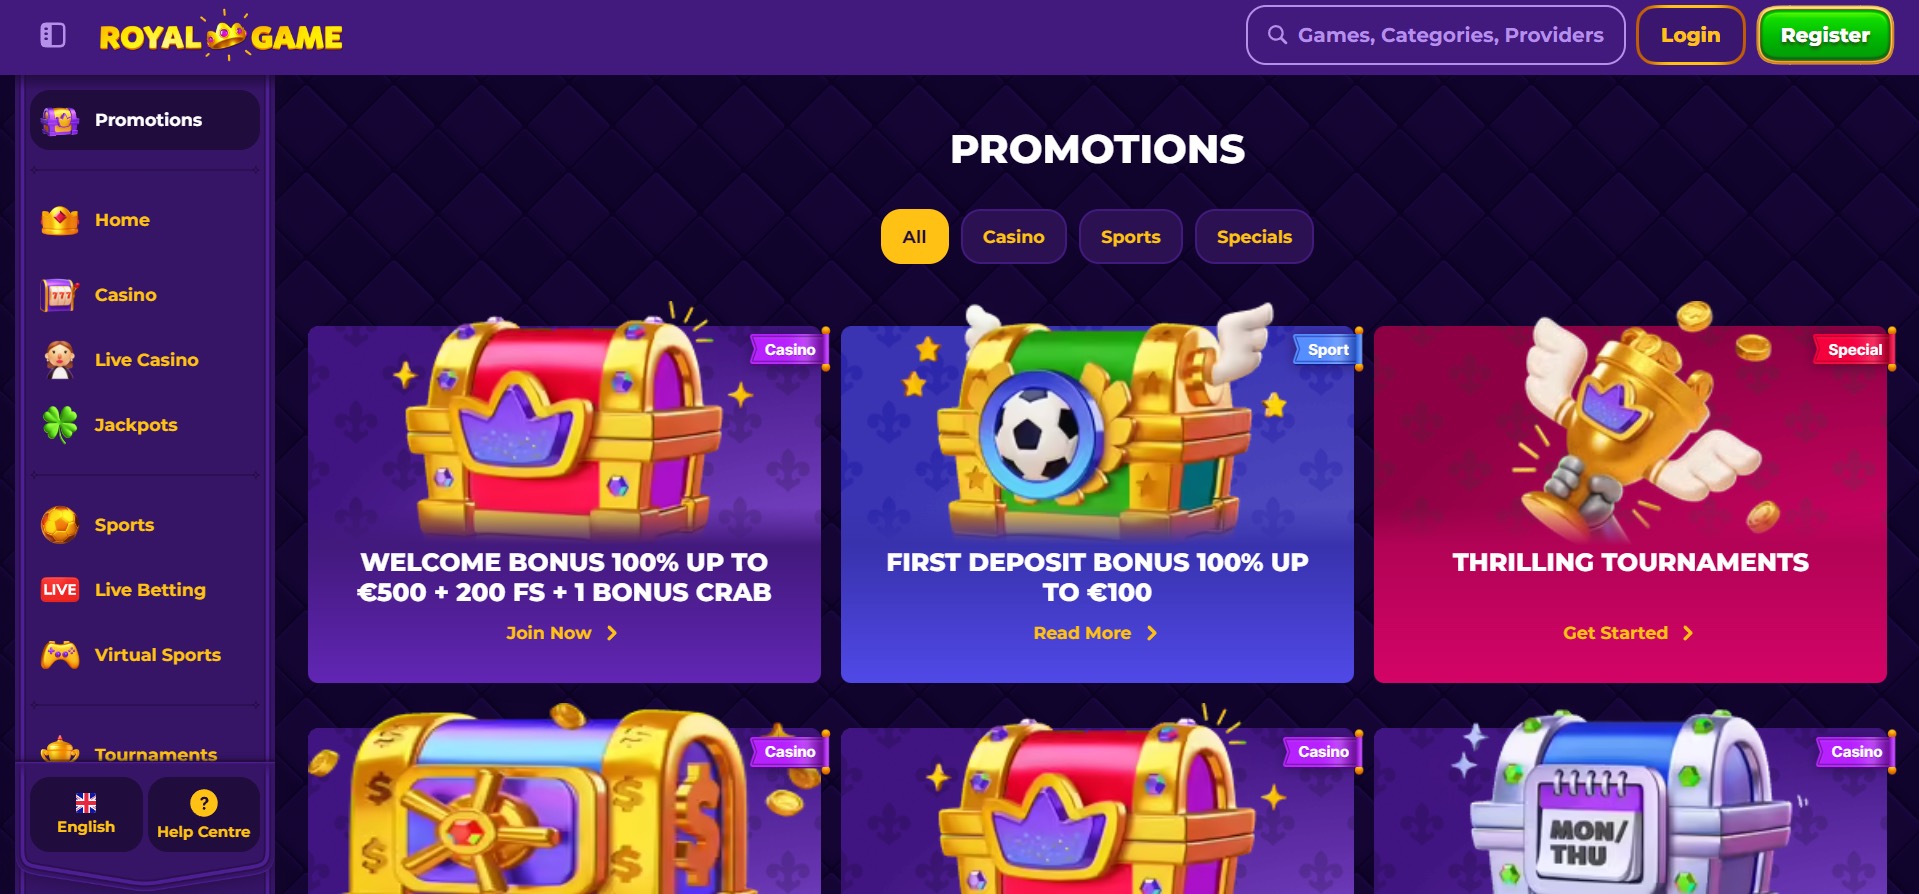Open Live Betting LIVE badge icon

(60, 590)
